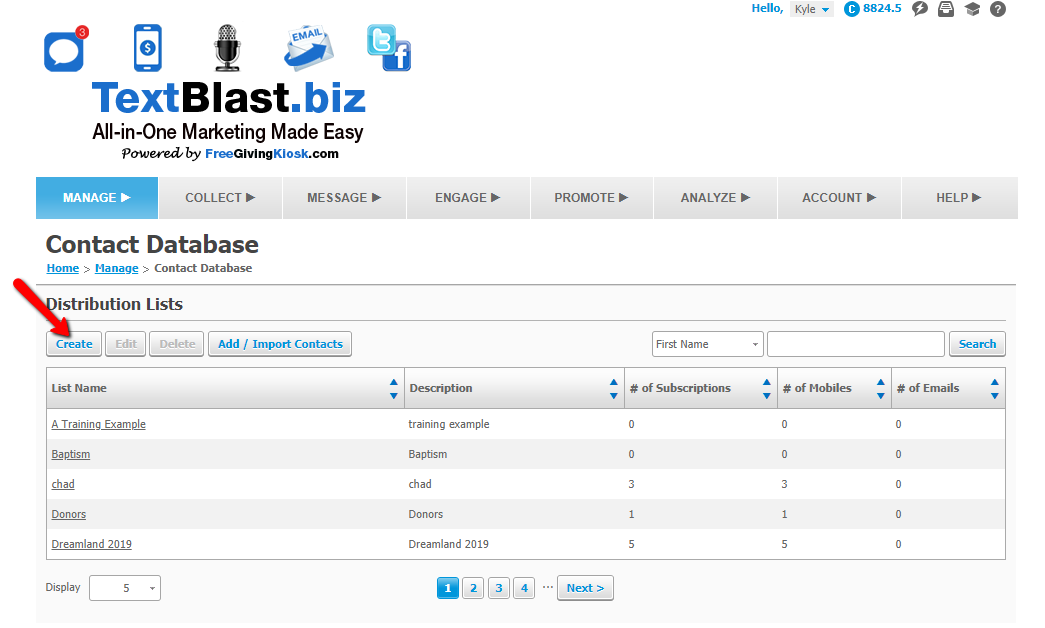Image resolution: width=1045 pixels, height=628 pixels.
Task: Sort by # of Subscriptions arrows
Action: 766,389
